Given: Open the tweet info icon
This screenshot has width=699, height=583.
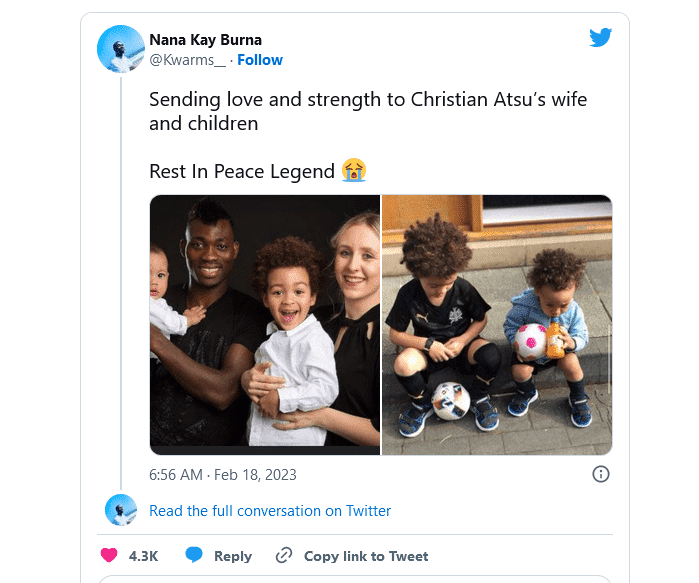Looking at the screenshot, I should point(601,474).
